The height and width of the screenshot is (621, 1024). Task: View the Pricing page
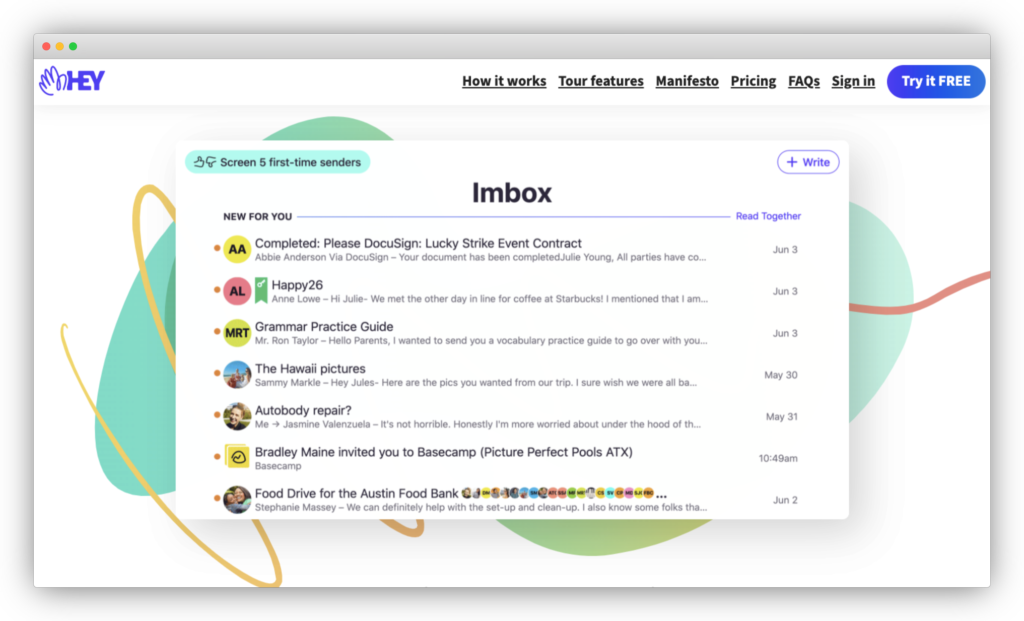pos(753,81)
